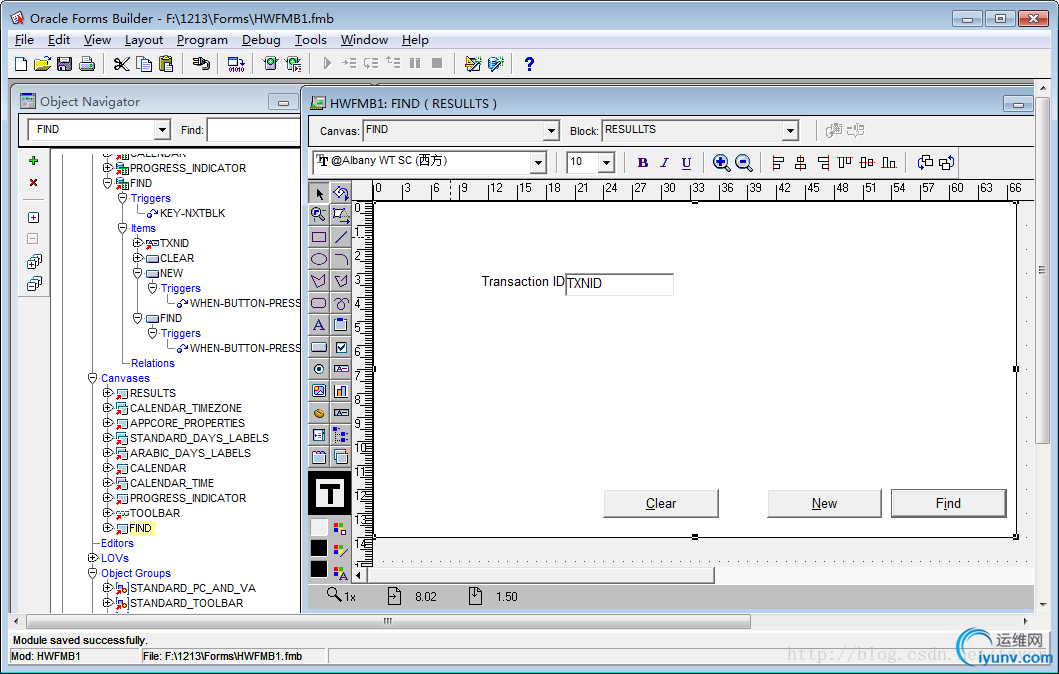This screenshot has height=674, width=1059.
Task: Toggle Italic text formatting
Action: (x=664, y=163)
